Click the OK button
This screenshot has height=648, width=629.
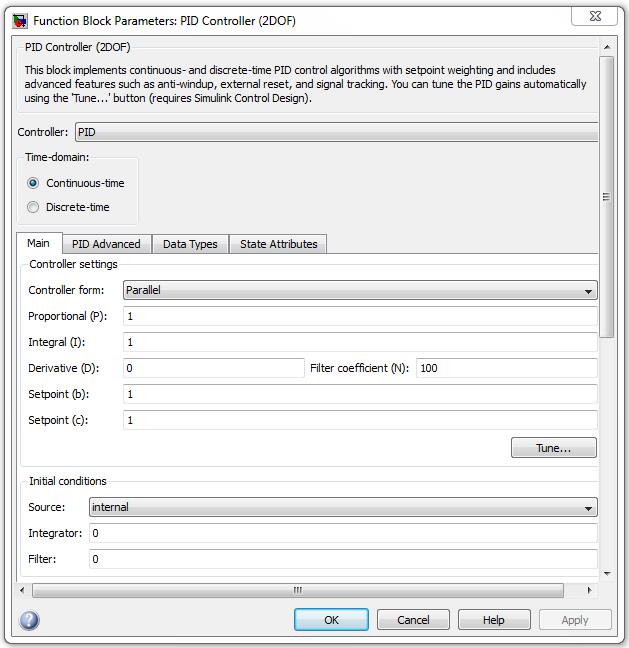[x=331, y=620]
